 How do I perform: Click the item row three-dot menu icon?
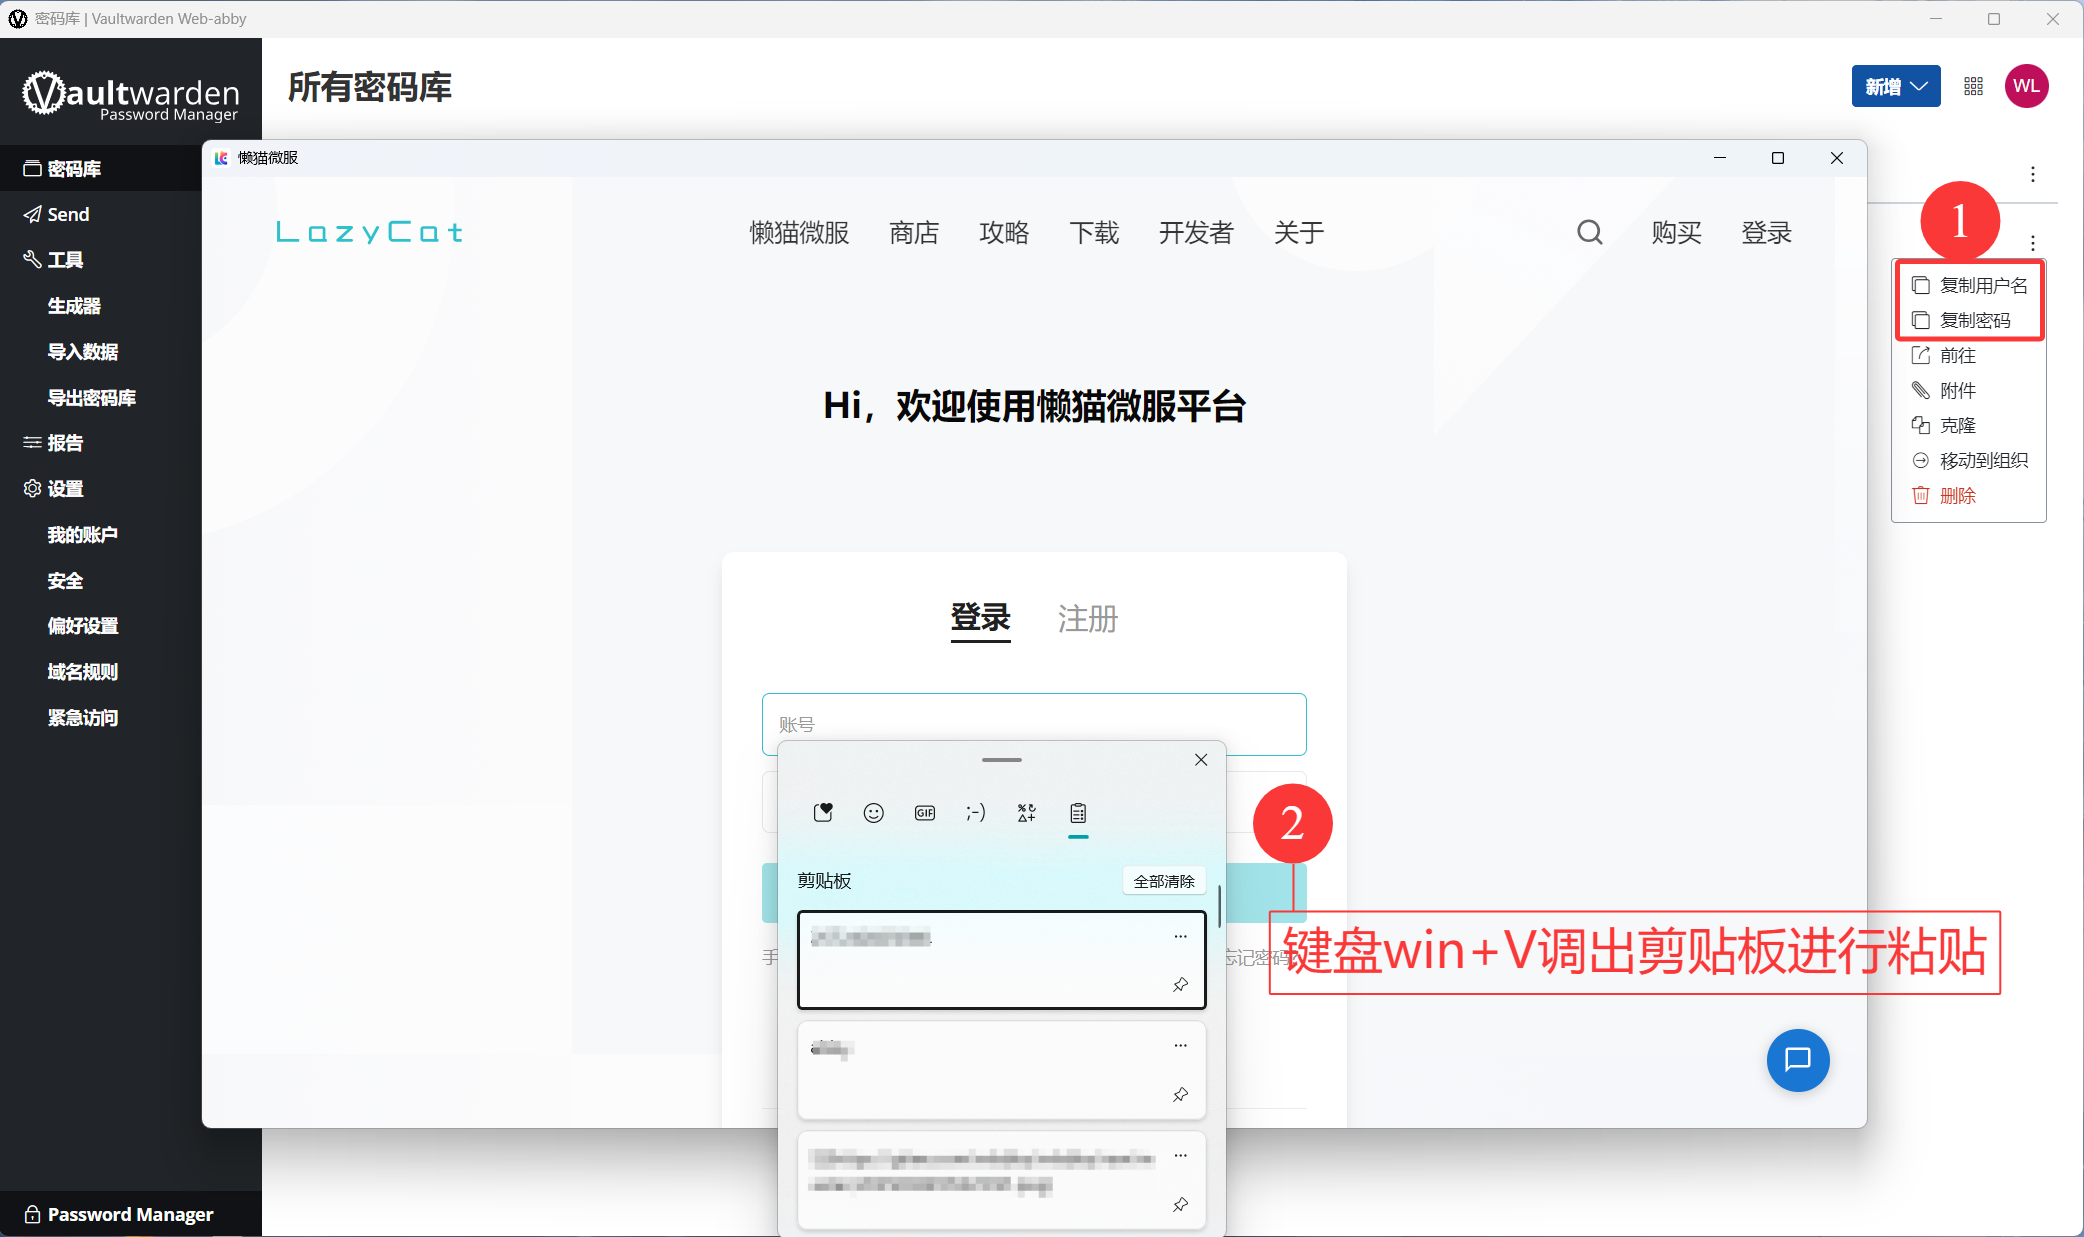click(2032, 242)
